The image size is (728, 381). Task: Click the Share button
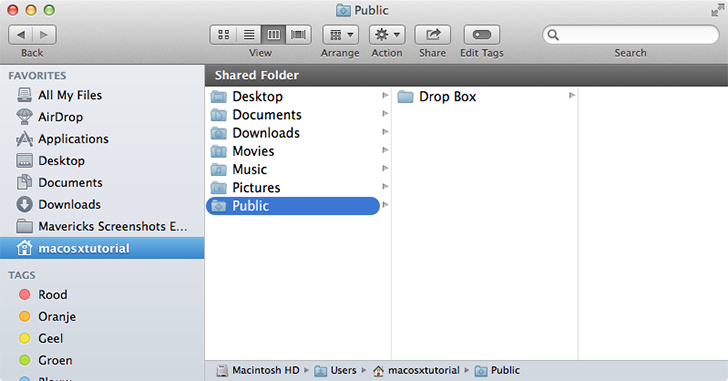coord(432,35)
